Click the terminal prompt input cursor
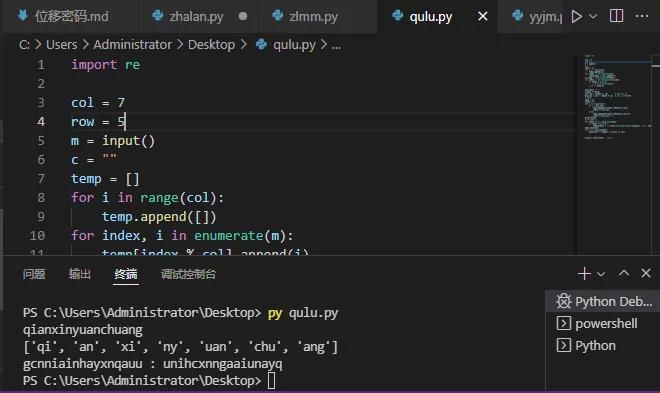The width and height of the screenshot is (660, 393). [271, 381]
